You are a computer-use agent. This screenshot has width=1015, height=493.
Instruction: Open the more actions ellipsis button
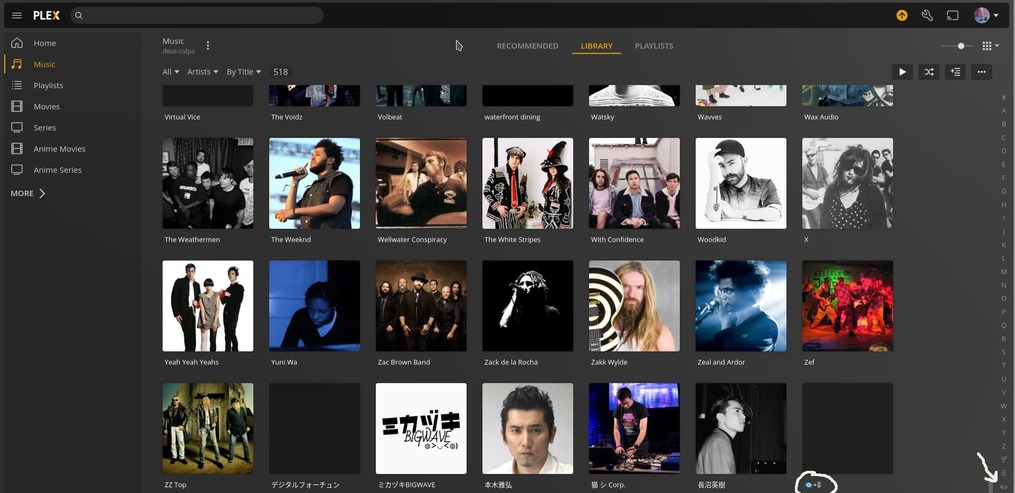coord(981,72)
